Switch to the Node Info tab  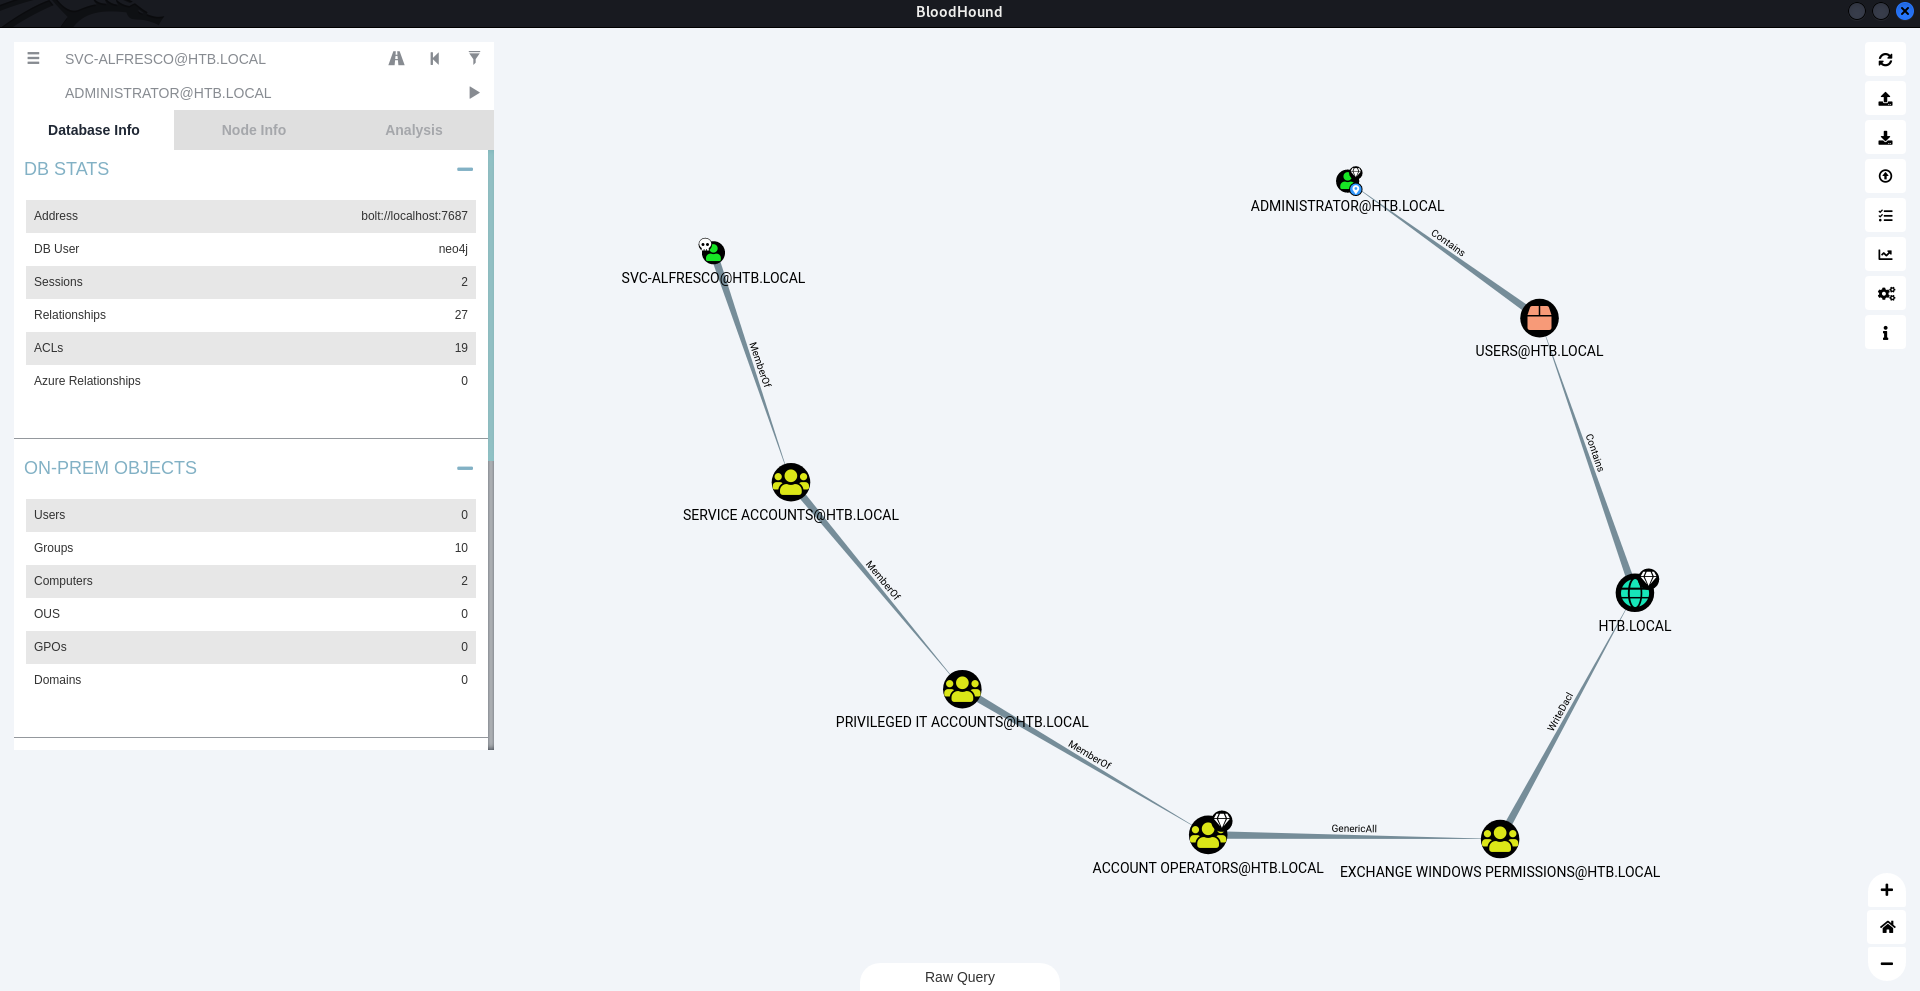[253, 130]
